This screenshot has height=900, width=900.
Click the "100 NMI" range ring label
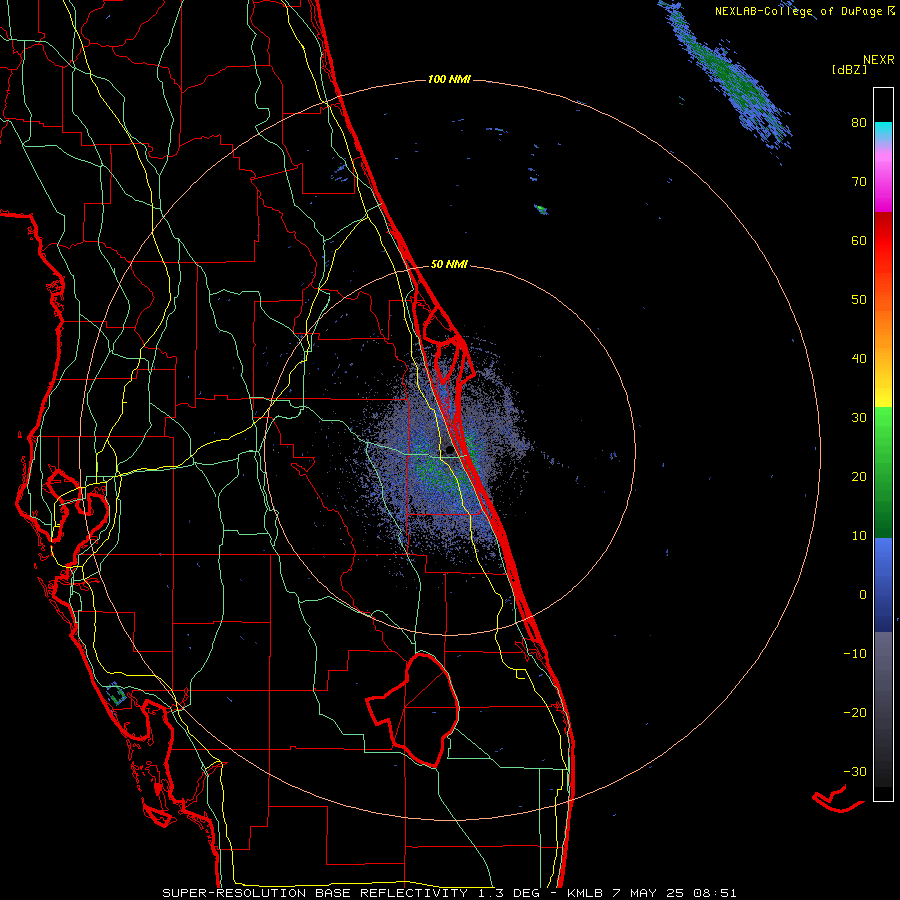[x=449, y=79]
